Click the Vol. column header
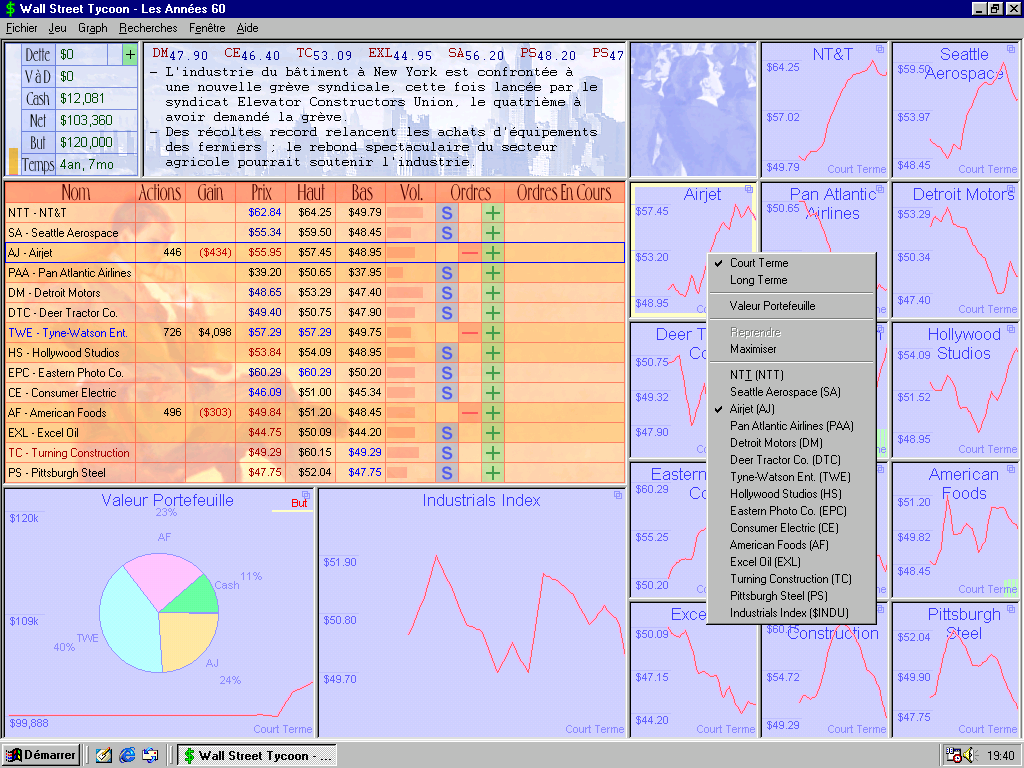This screenshot has width=1024, height=768. point(411,193)
